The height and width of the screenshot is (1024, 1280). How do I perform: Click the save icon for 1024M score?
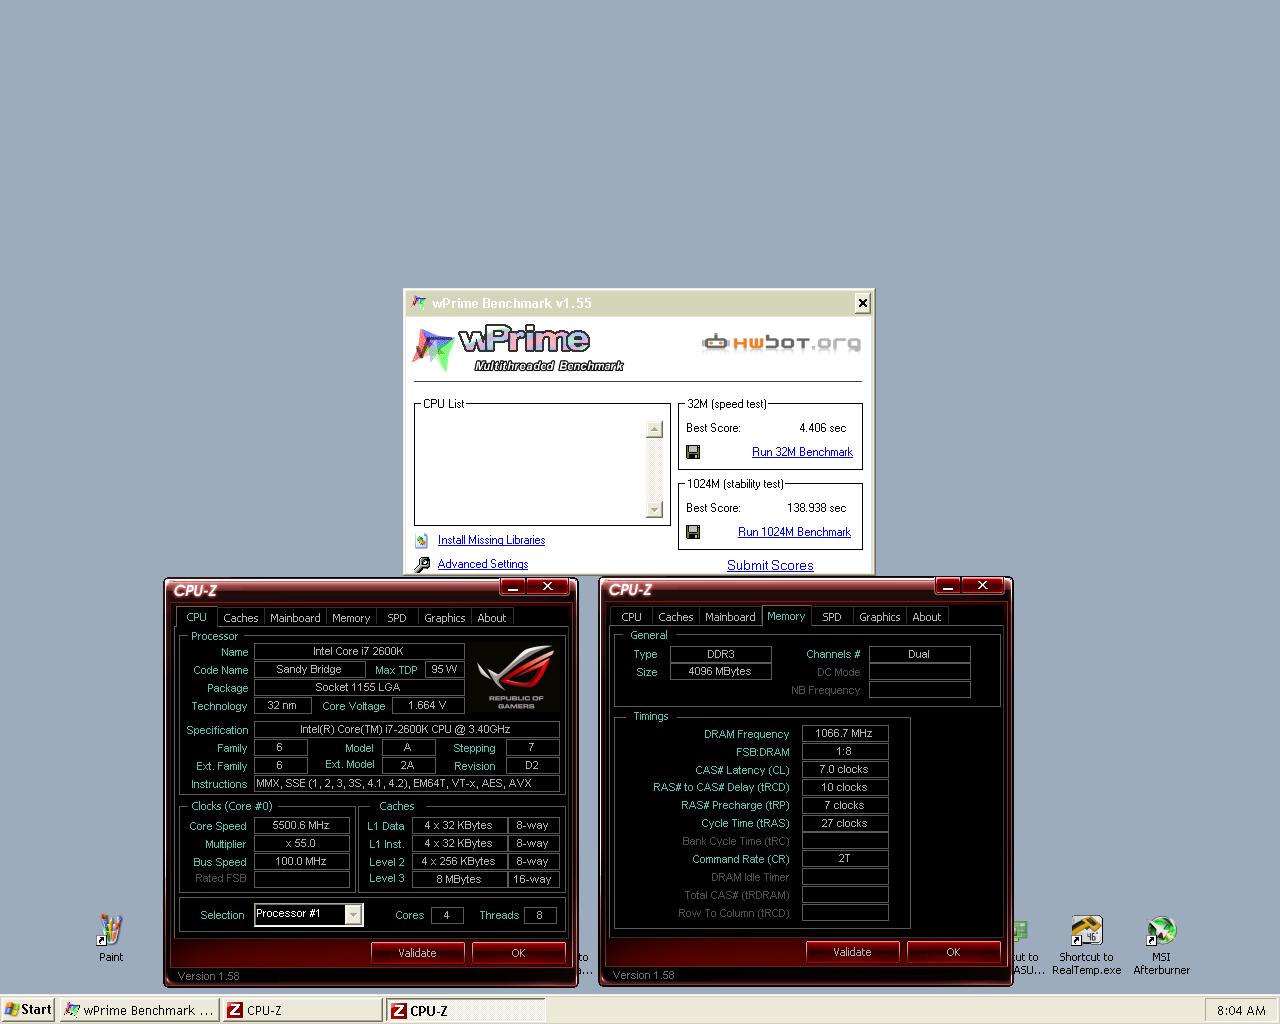click(x=693, y=532)
